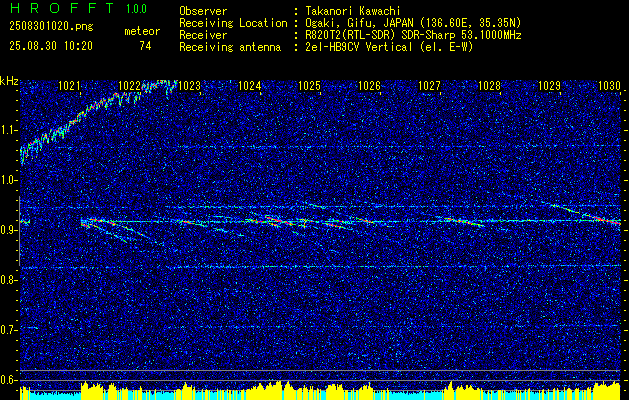The image size is (629, 400).
Task: Click time marker 1026
Action: tap(369, 85)
